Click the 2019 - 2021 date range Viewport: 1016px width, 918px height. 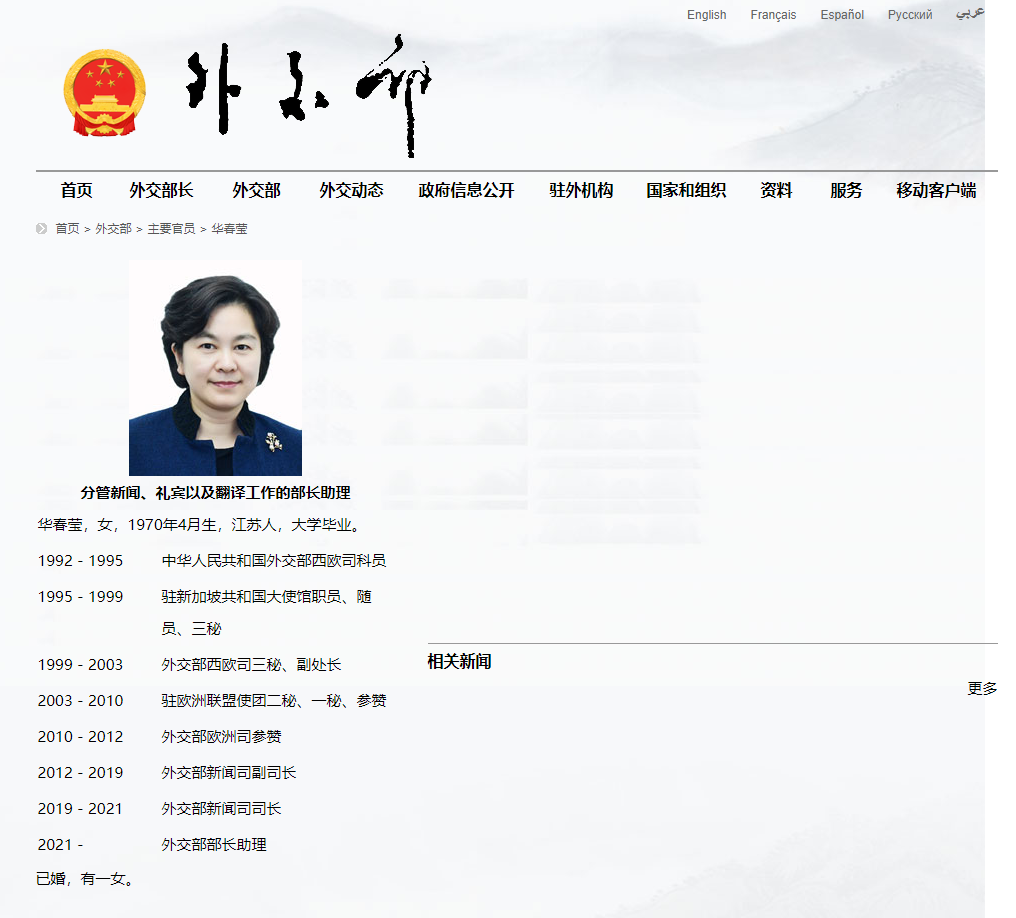tap(80, 809)
